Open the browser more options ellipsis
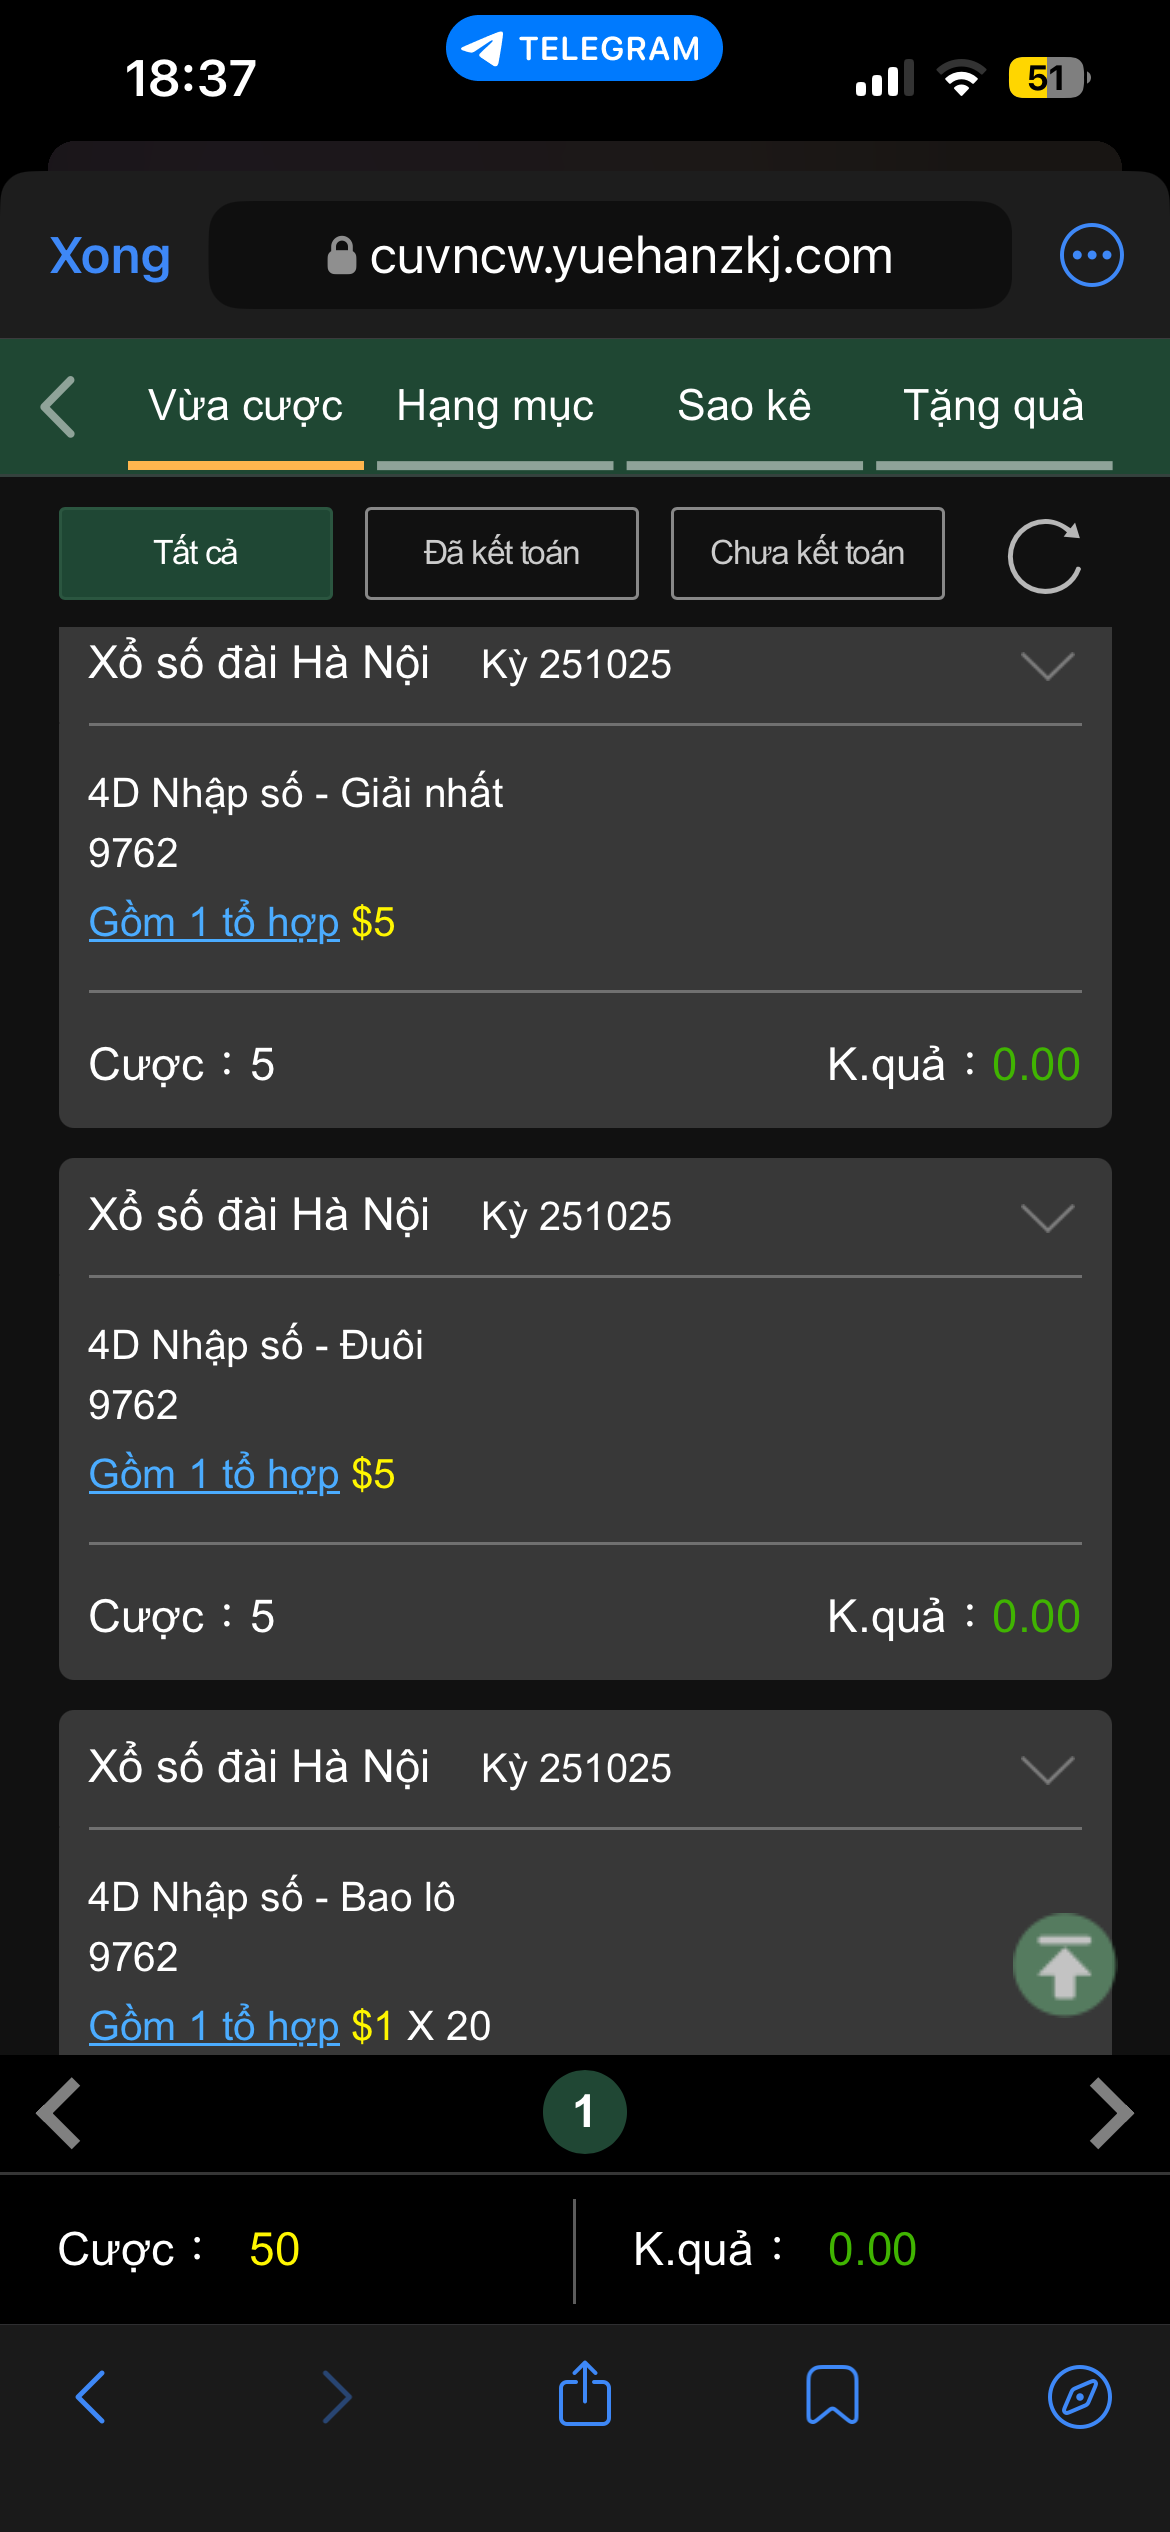 point(1091,256)
